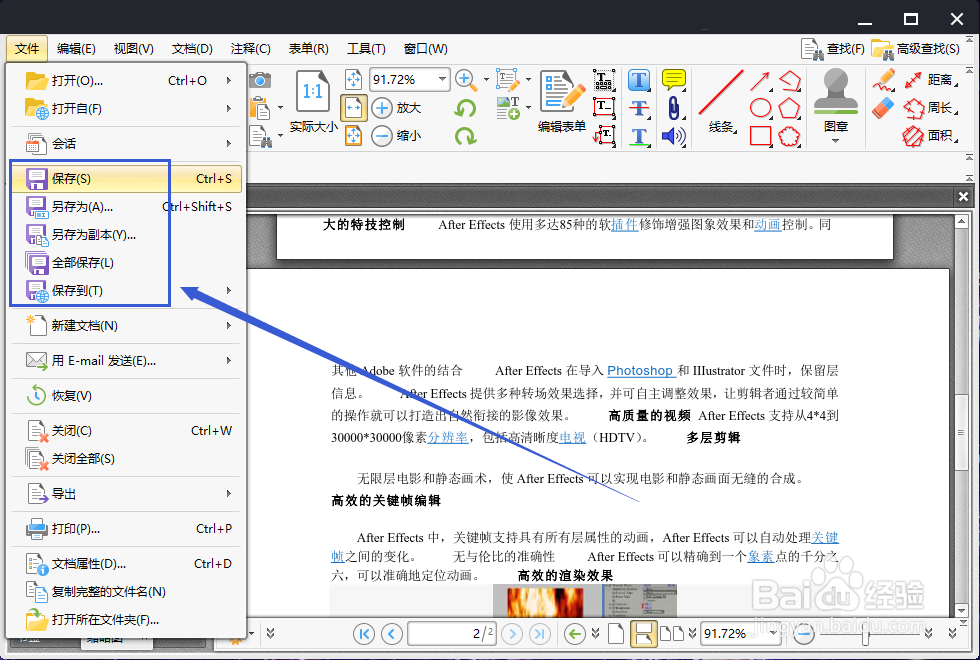
Task: Close the document tab with X
Action: pyautogui.click(x=963, y=197)
